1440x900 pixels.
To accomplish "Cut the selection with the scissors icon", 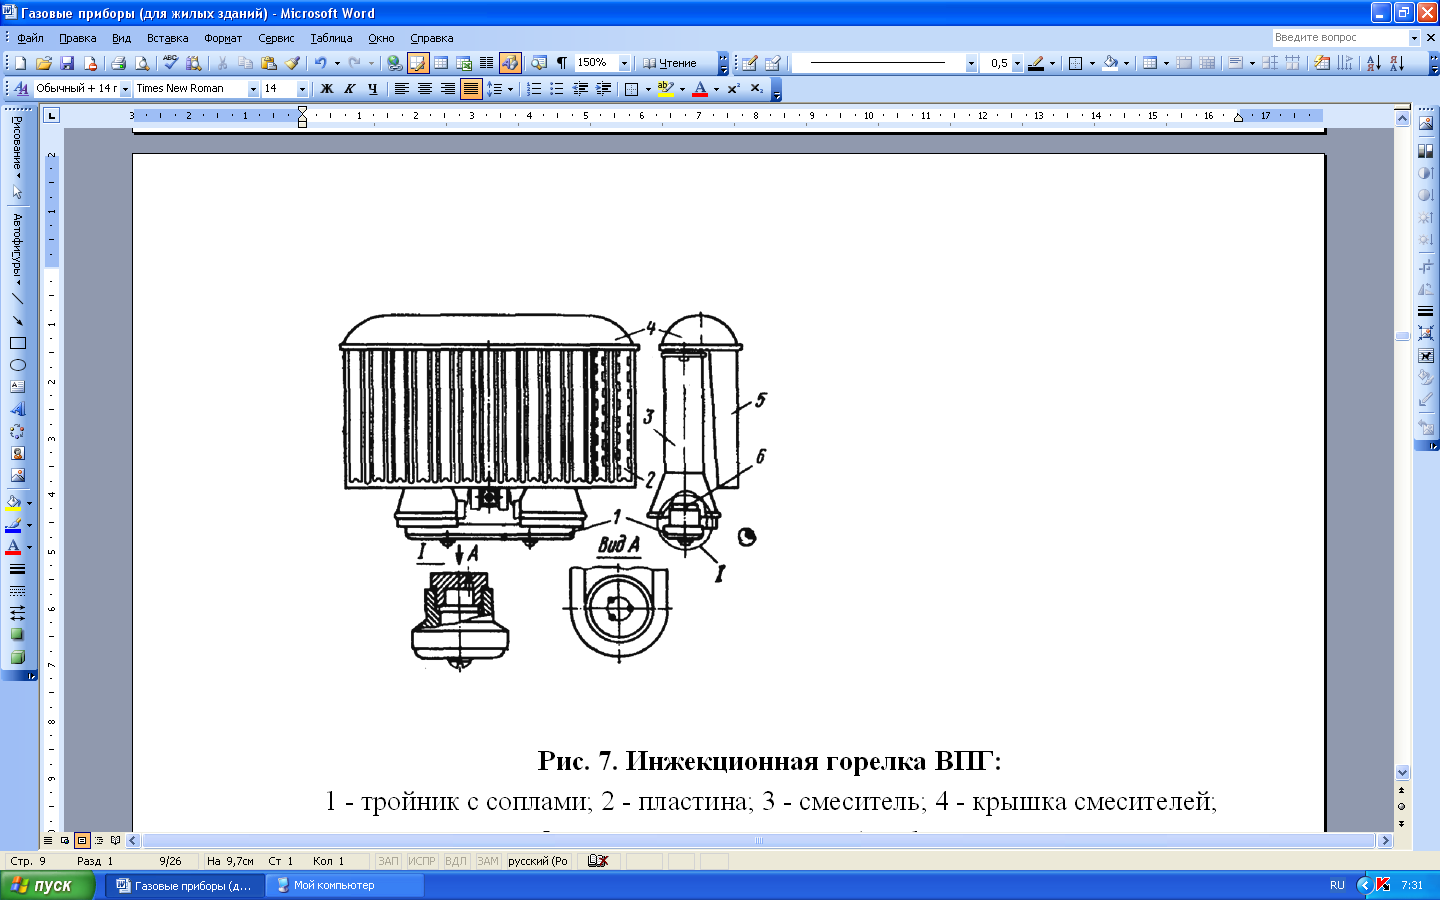I will pyautogui.click(x=222, y=63).
